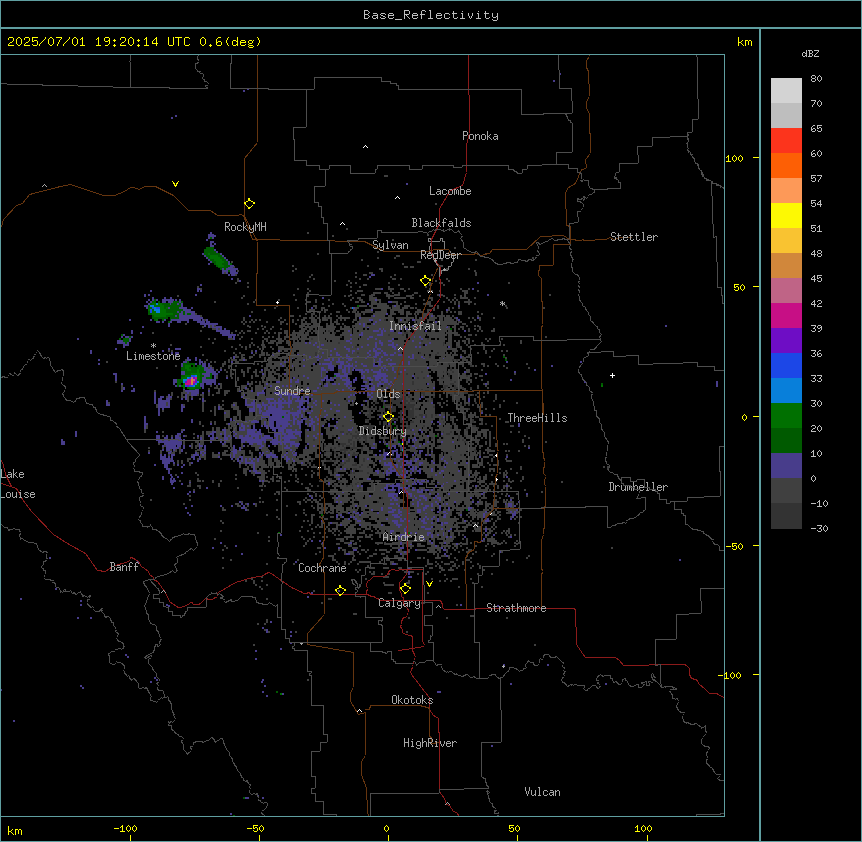Click the Limestone label
The image size is (862, 842).
pos(153,356)
